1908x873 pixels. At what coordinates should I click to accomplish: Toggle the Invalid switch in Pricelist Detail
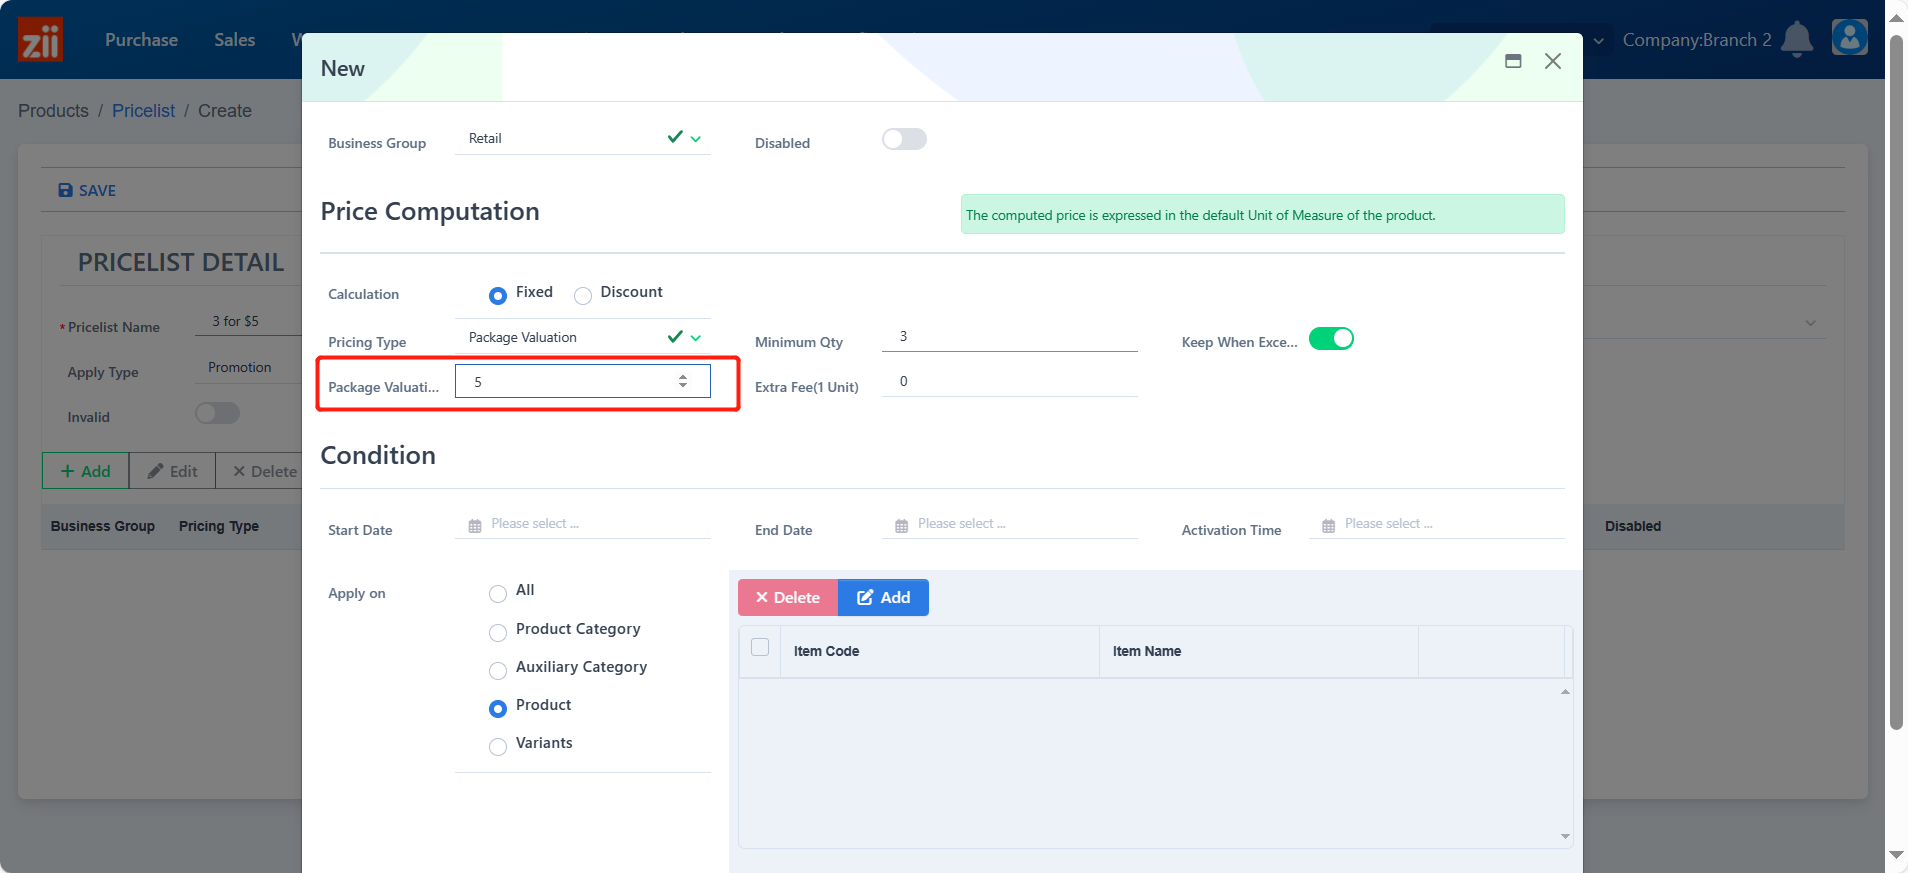click(217, 413)
